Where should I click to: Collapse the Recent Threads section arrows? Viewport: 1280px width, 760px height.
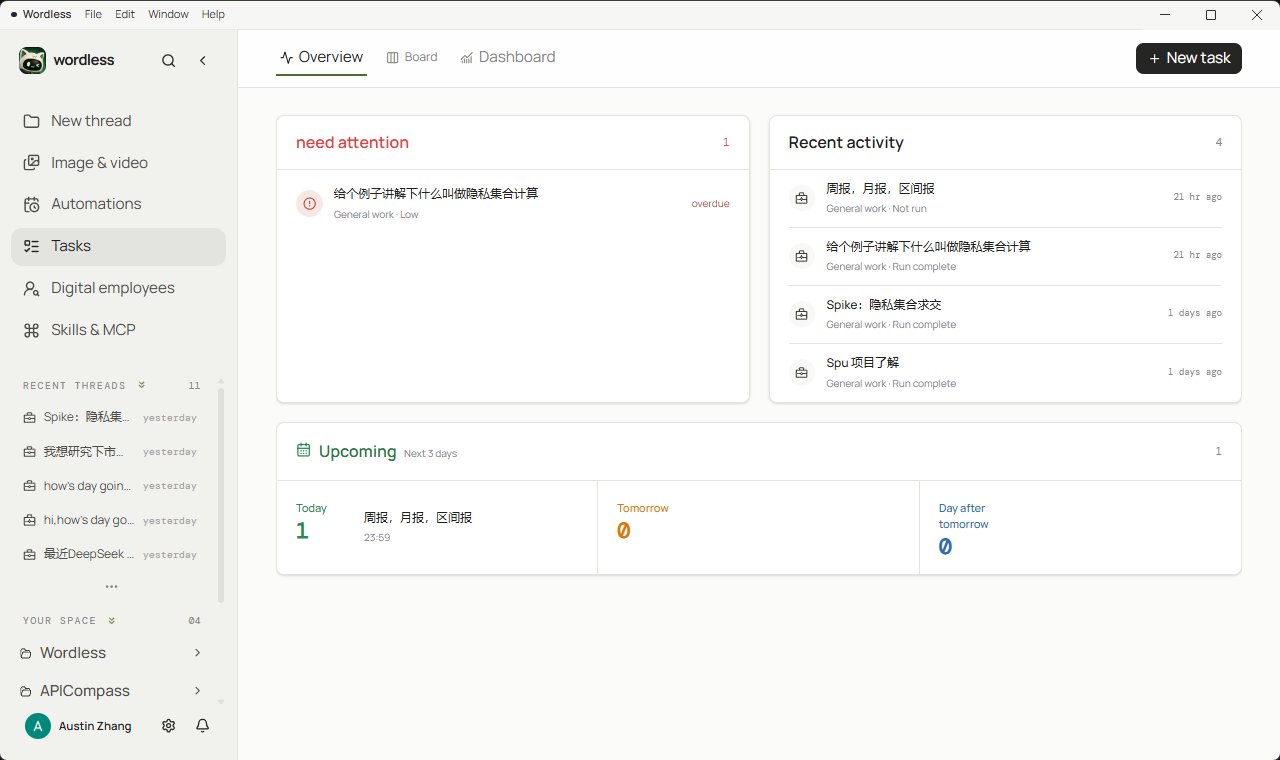coord(142,385)
